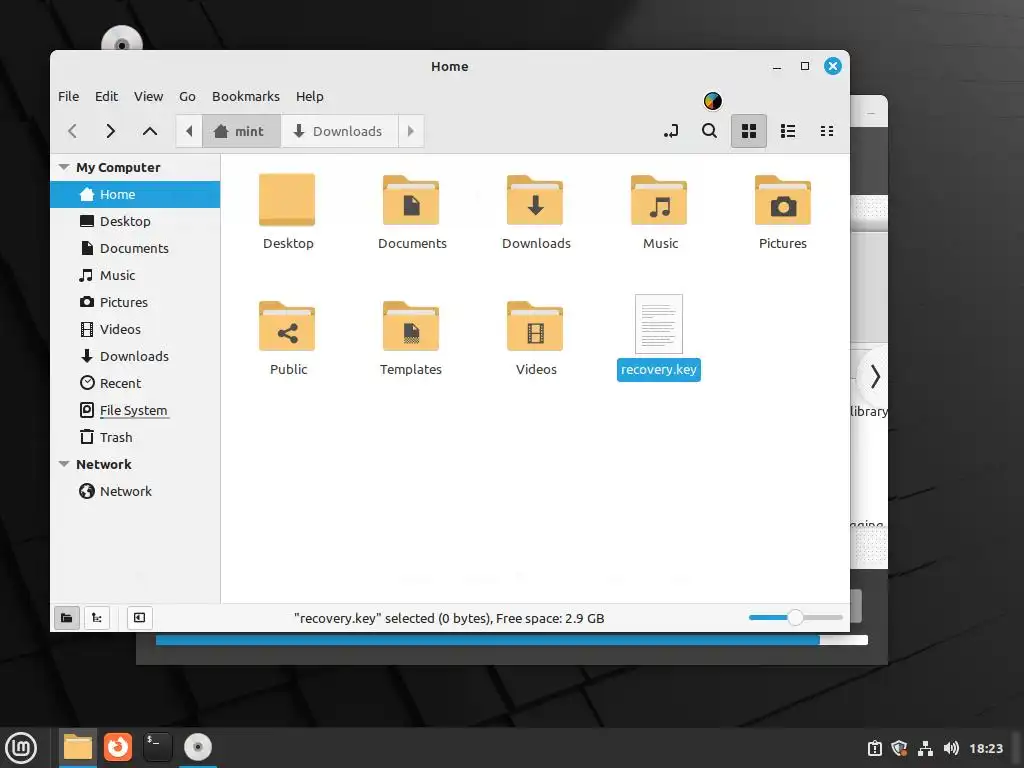
Task: Select the Music folder icon
Action: click(x=659, y=200)
